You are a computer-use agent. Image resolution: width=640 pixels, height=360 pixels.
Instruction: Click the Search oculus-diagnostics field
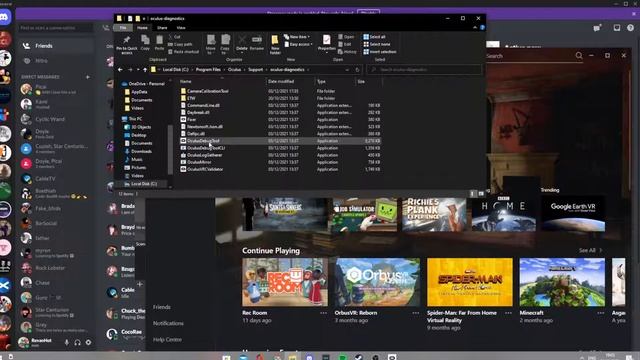point(424,70)
